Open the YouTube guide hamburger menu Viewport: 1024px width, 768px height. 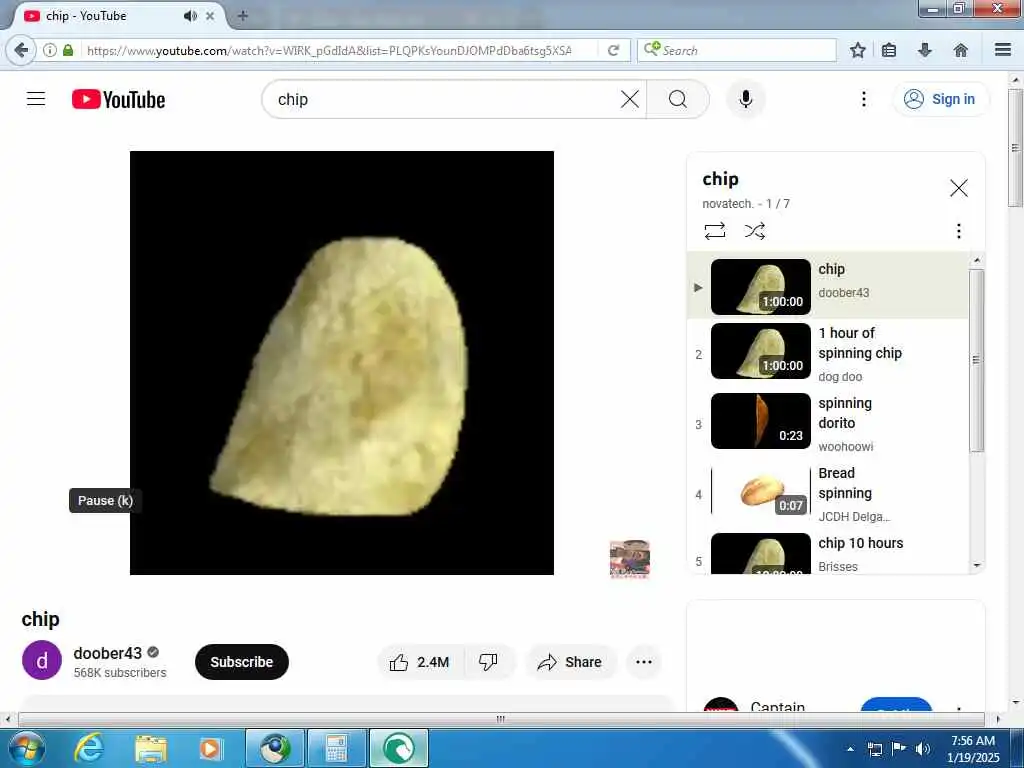click(x=36, y=99)
